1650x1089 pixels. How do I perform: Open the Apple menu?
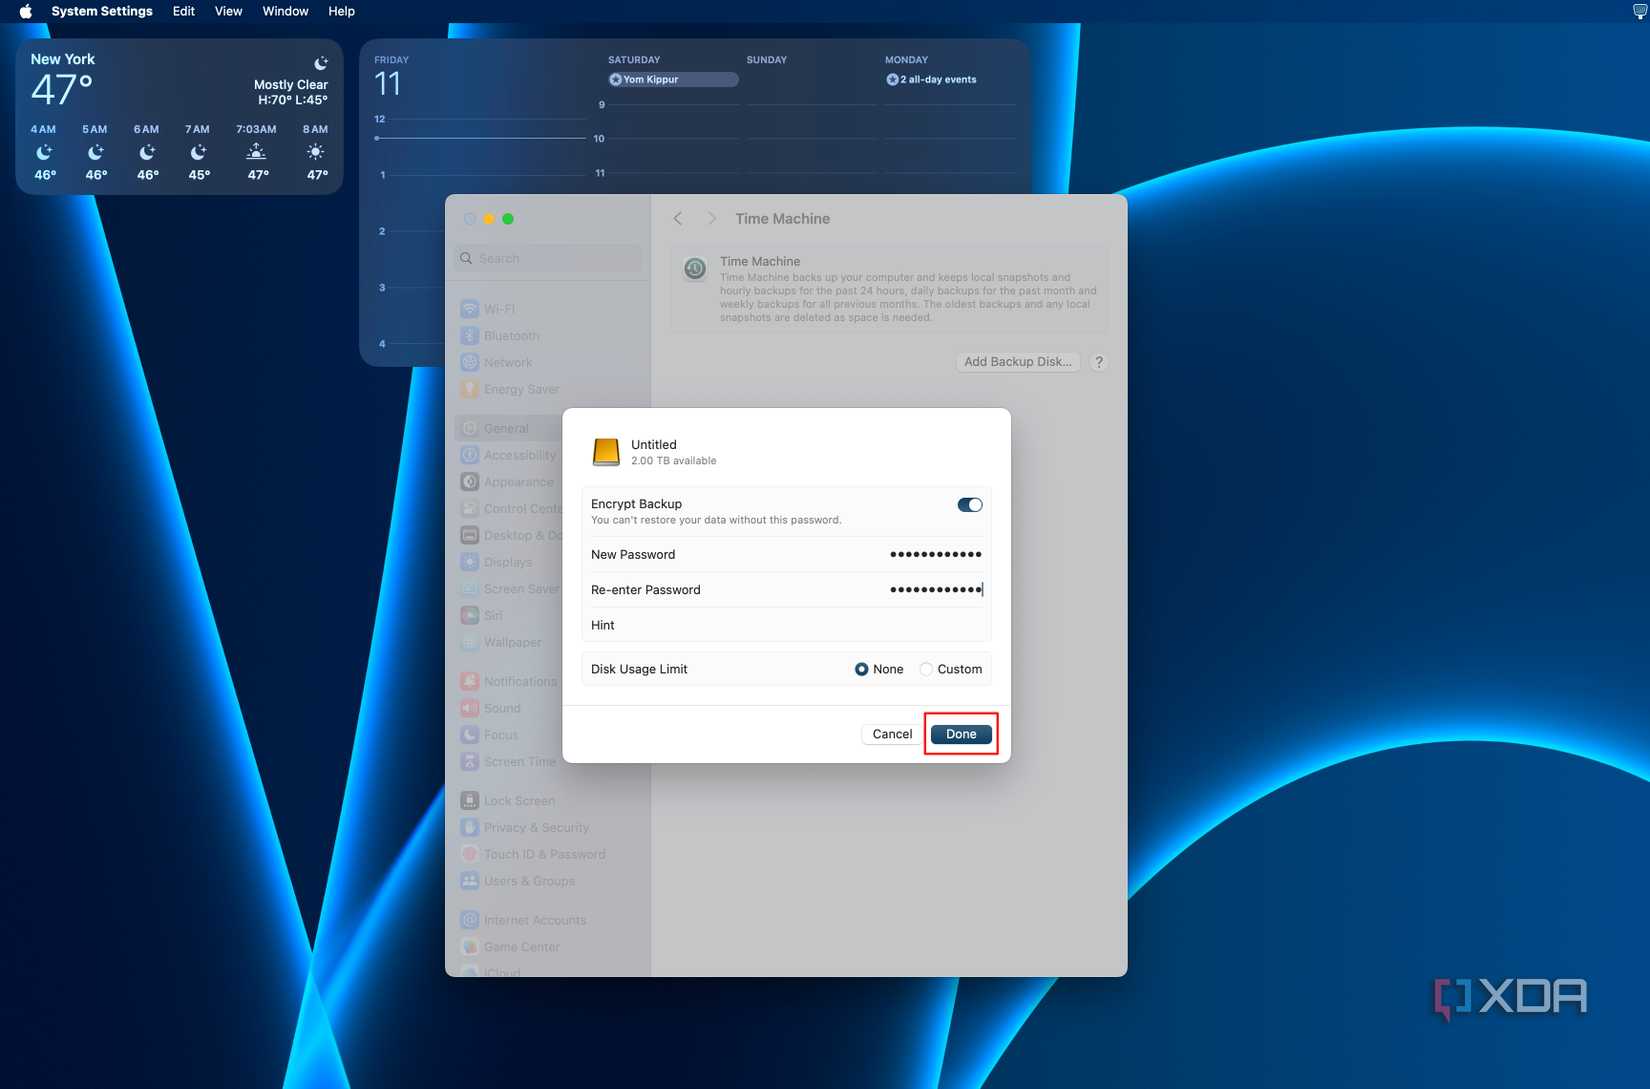coord(26,11)
